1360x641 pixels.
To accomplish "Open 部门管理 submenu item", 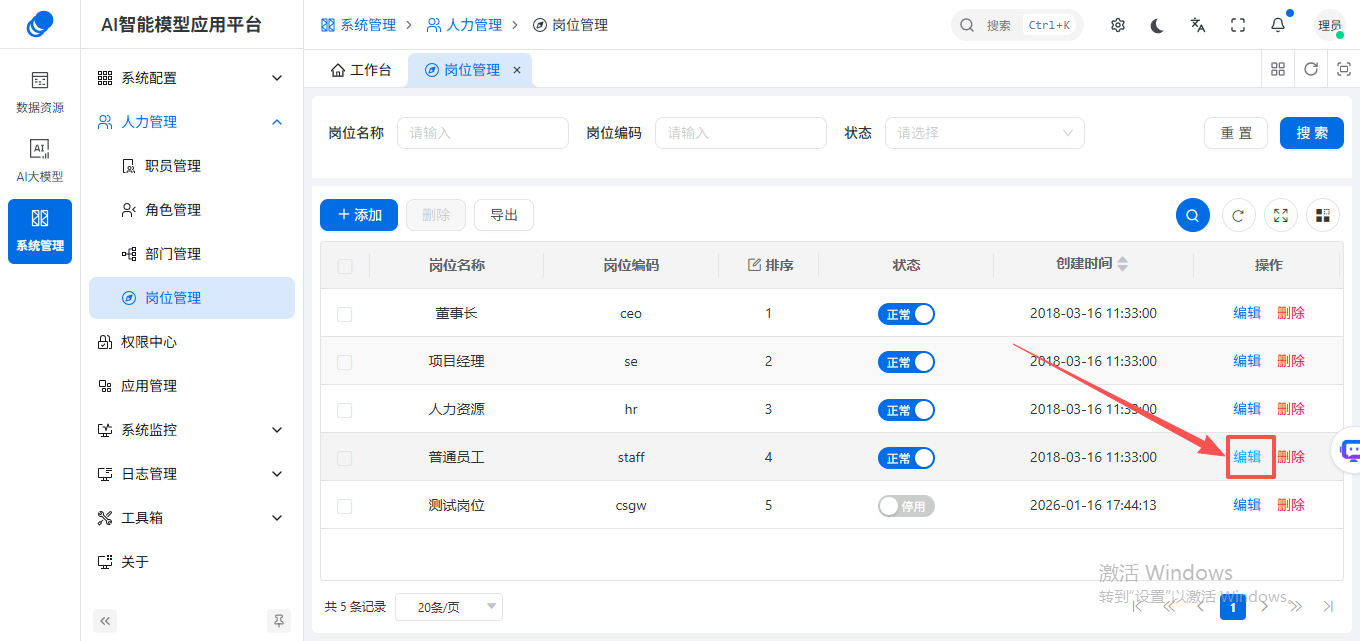I will tap(192, 254).
